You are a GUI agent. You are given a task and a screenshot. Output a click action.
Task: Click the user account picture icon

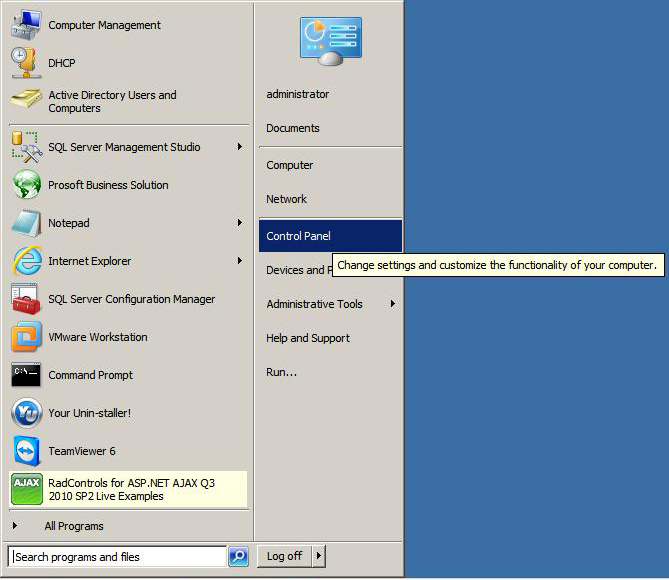[x=331, y=41]
